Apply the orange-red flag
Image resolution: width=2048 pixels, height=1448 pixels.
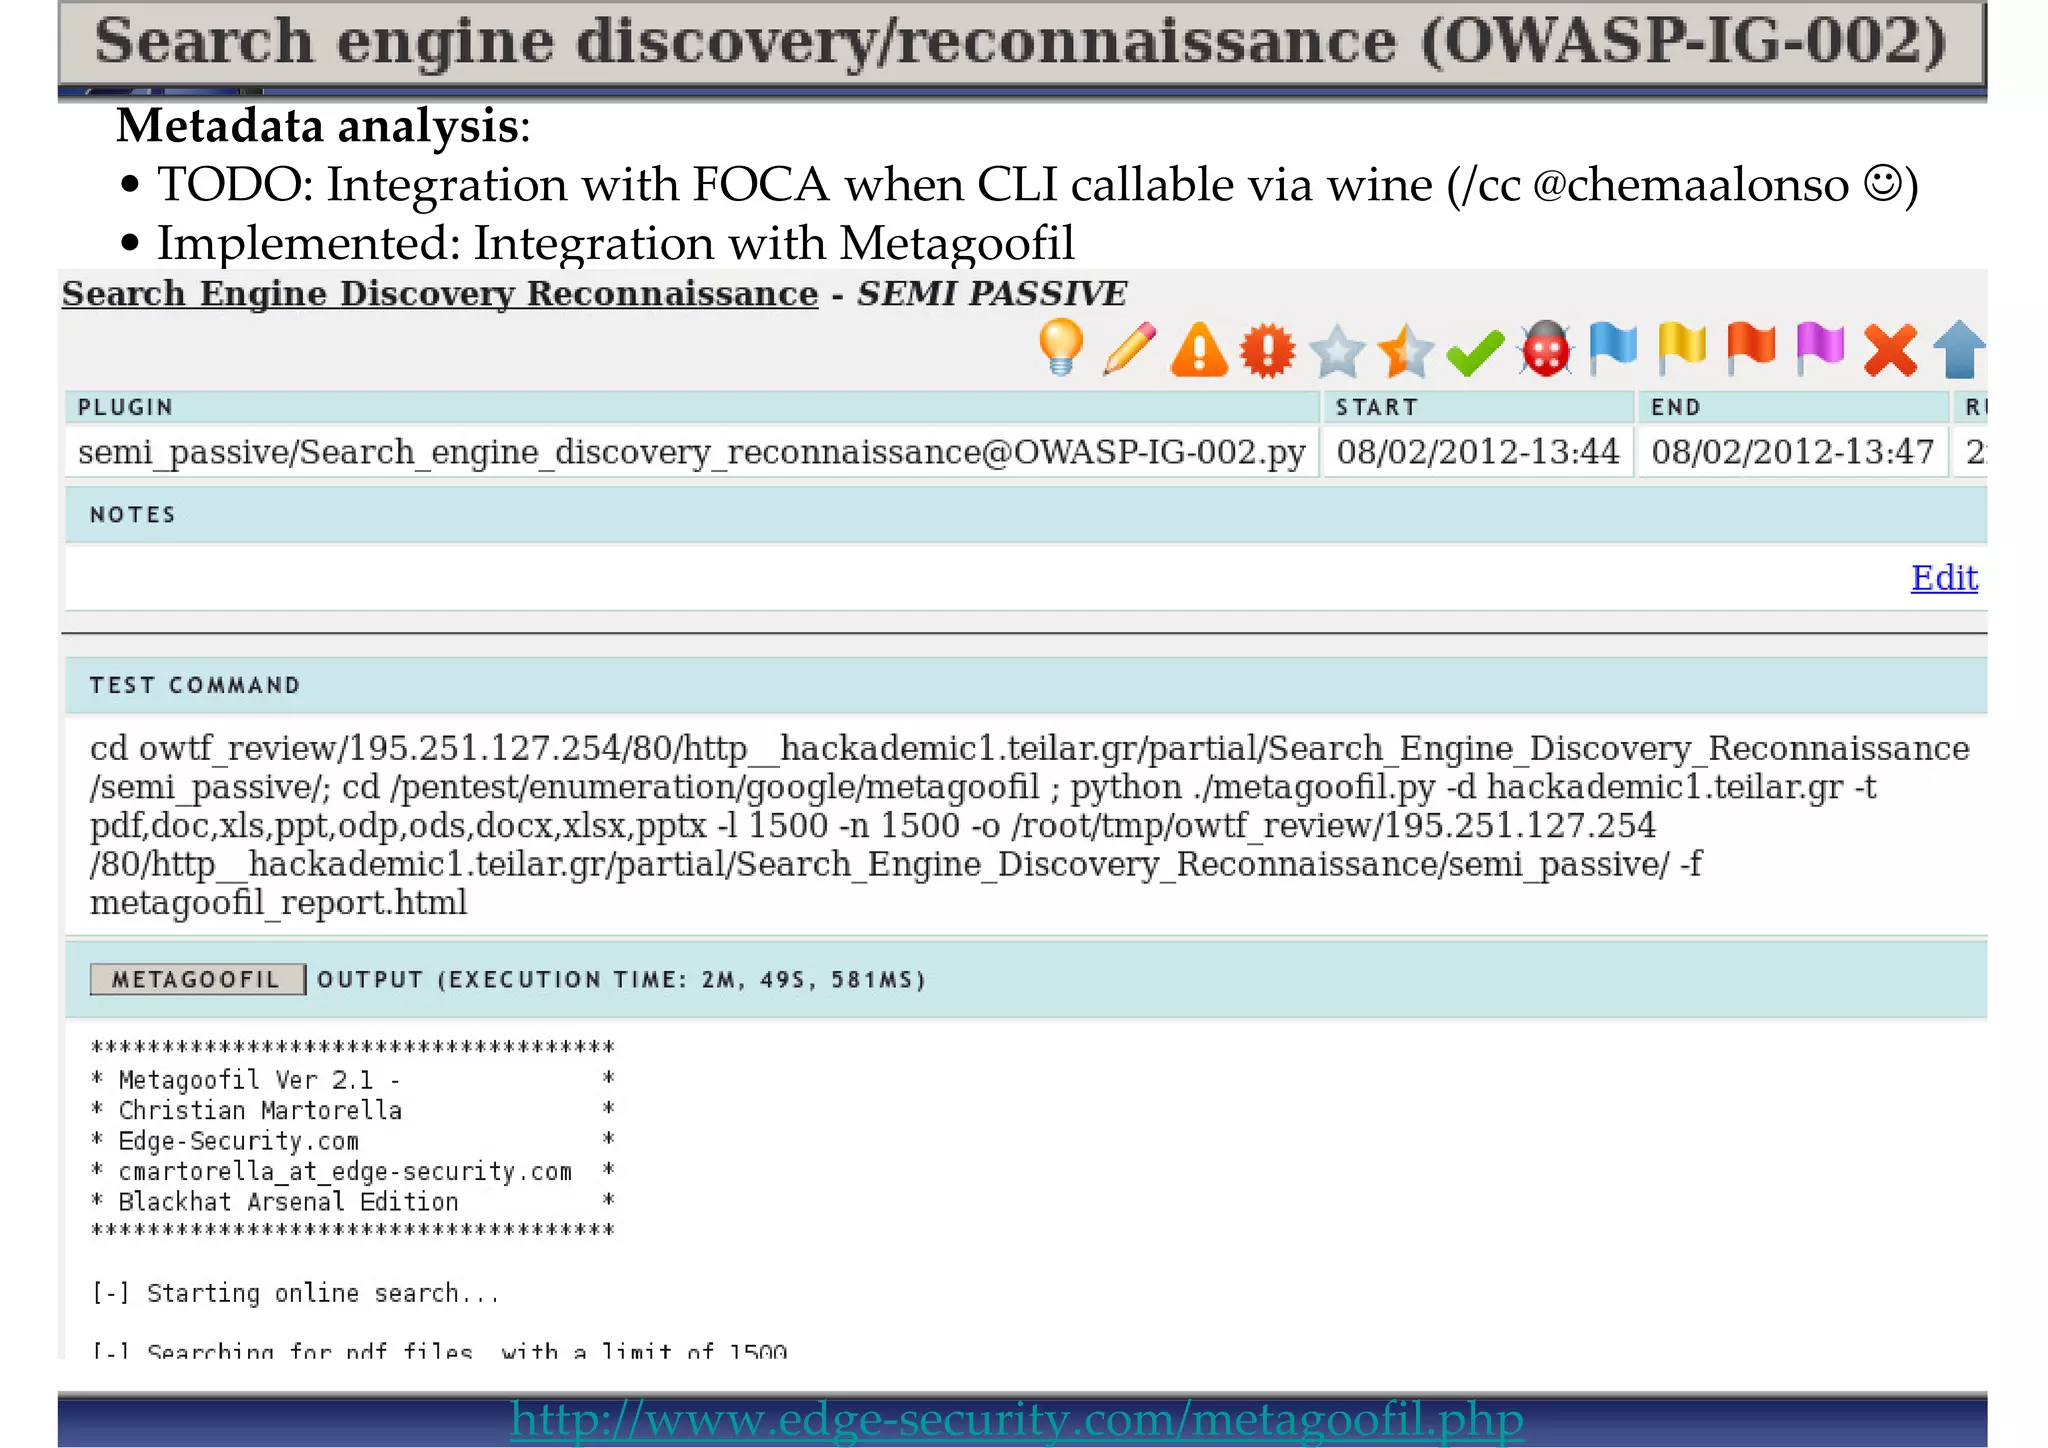(x=1751, y=349)
